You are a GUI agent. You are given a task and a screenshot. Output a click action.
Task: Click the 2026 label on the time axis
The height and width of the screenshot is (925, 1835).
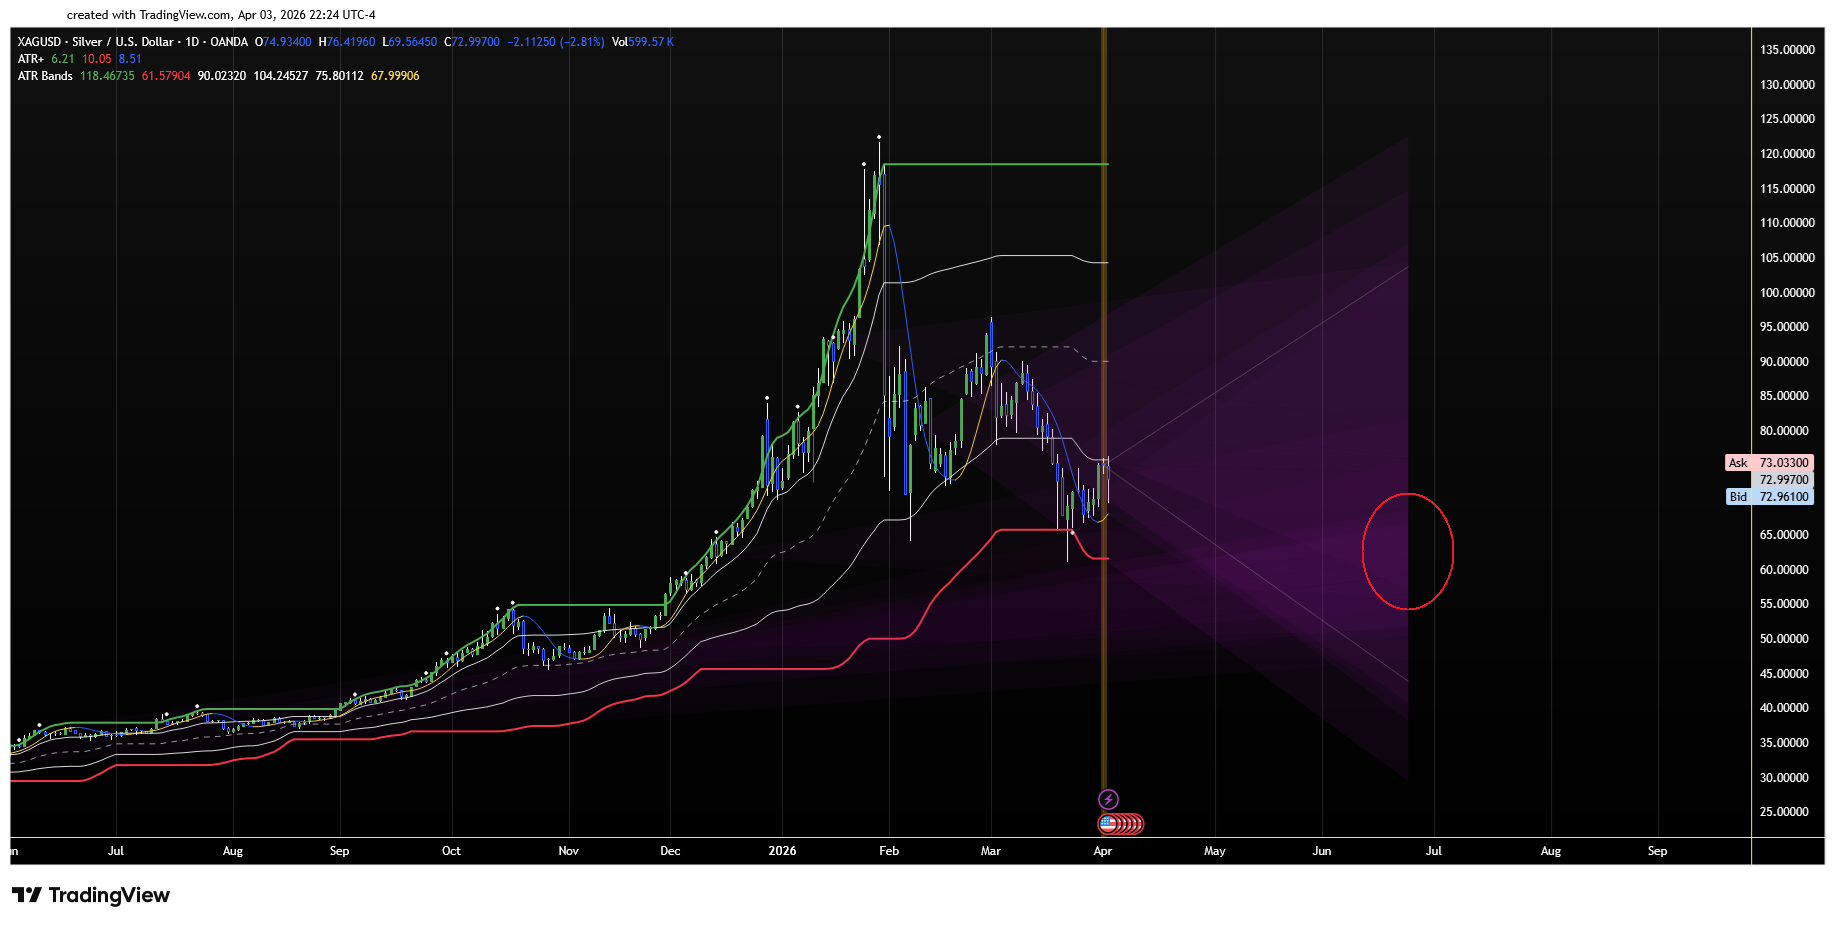pos(782,851)
